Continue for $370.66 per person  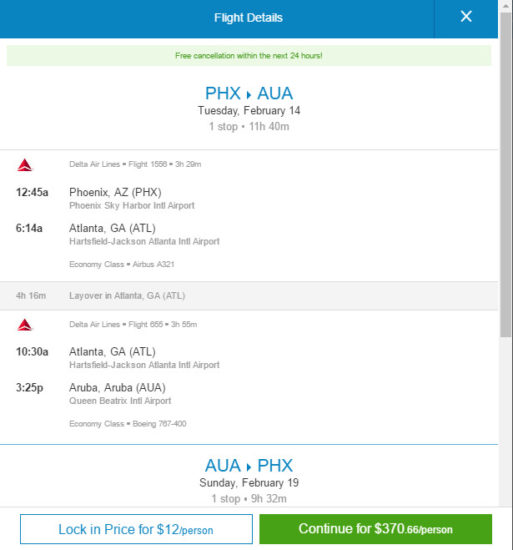(x=376, y=529)
